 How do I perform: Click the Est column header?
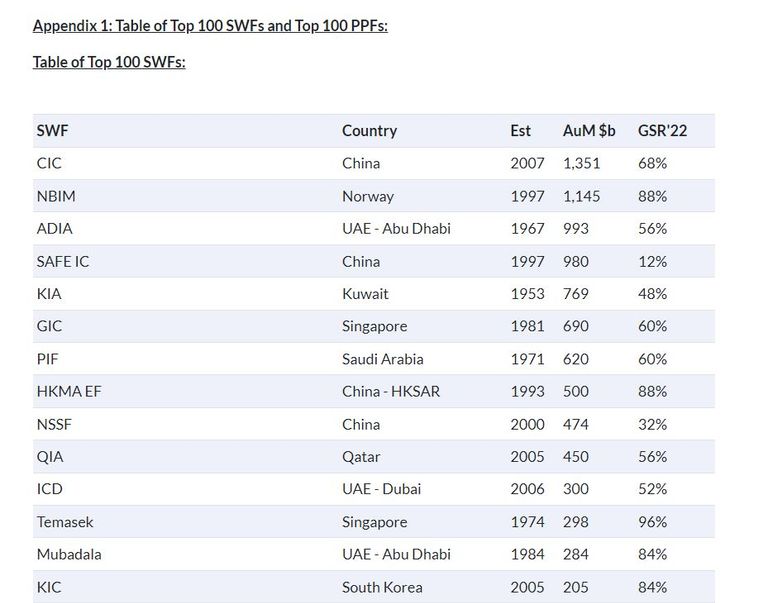pyautogui.click(x=520, y=131)
